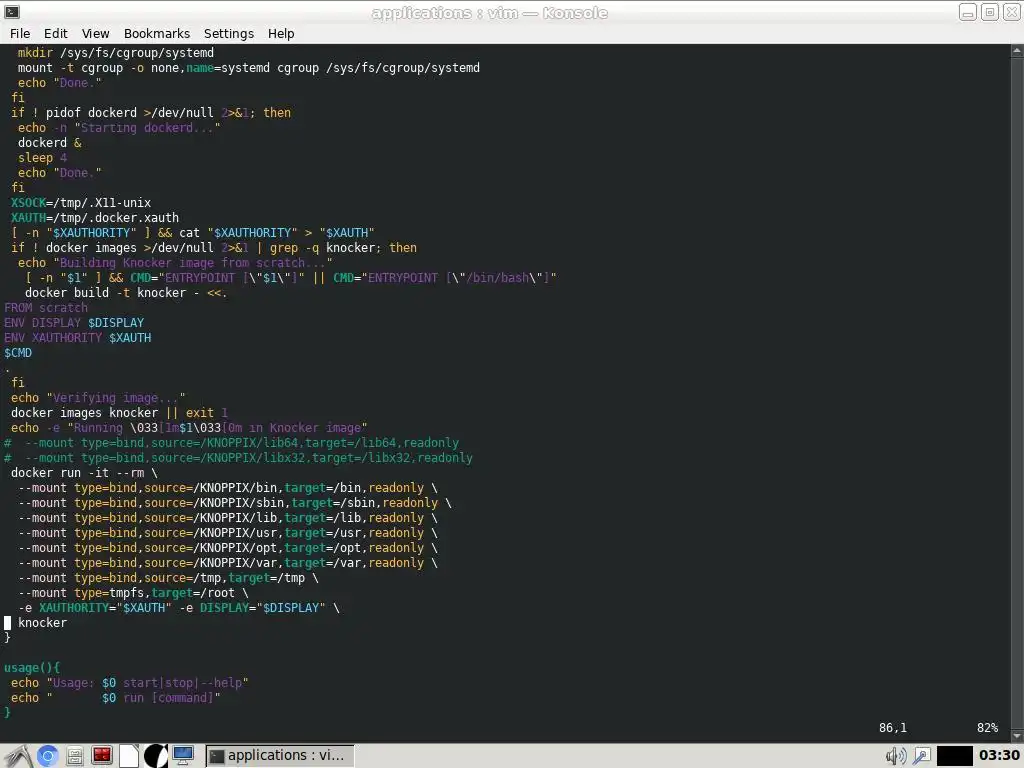1024x768 pixels.
Task: Click the 'usage(){' function line
Action: coord(32,668)
